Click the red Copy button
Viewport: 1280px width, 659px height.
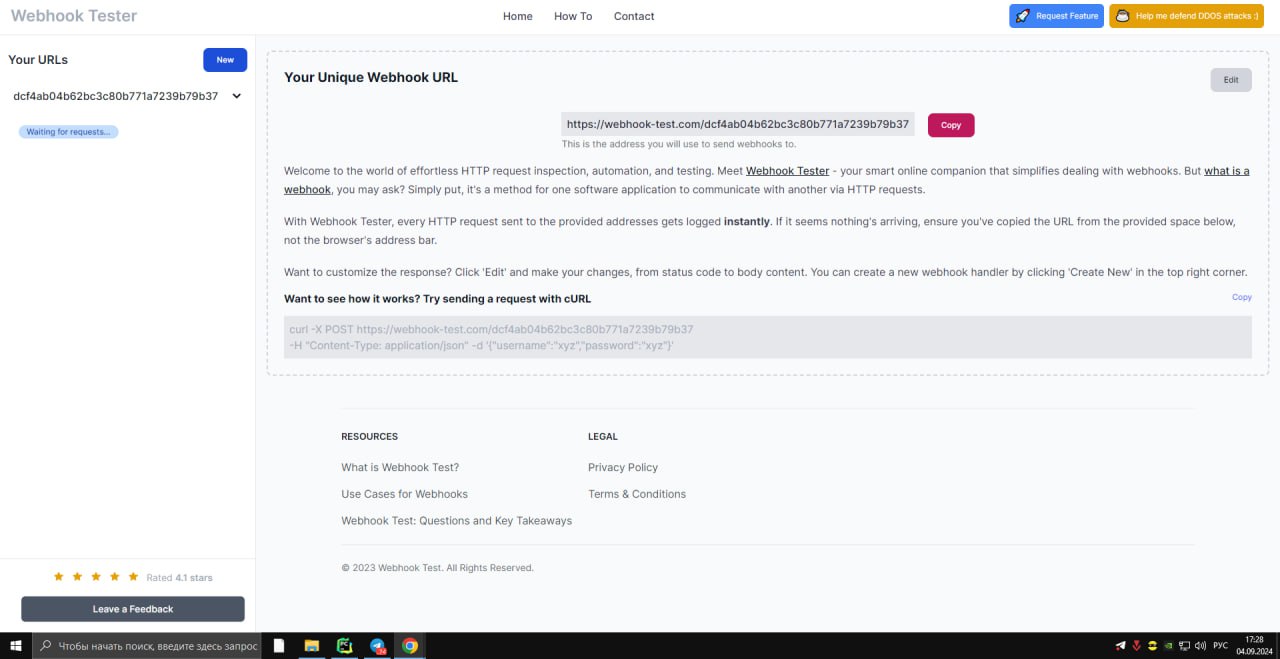pos(951,125)
